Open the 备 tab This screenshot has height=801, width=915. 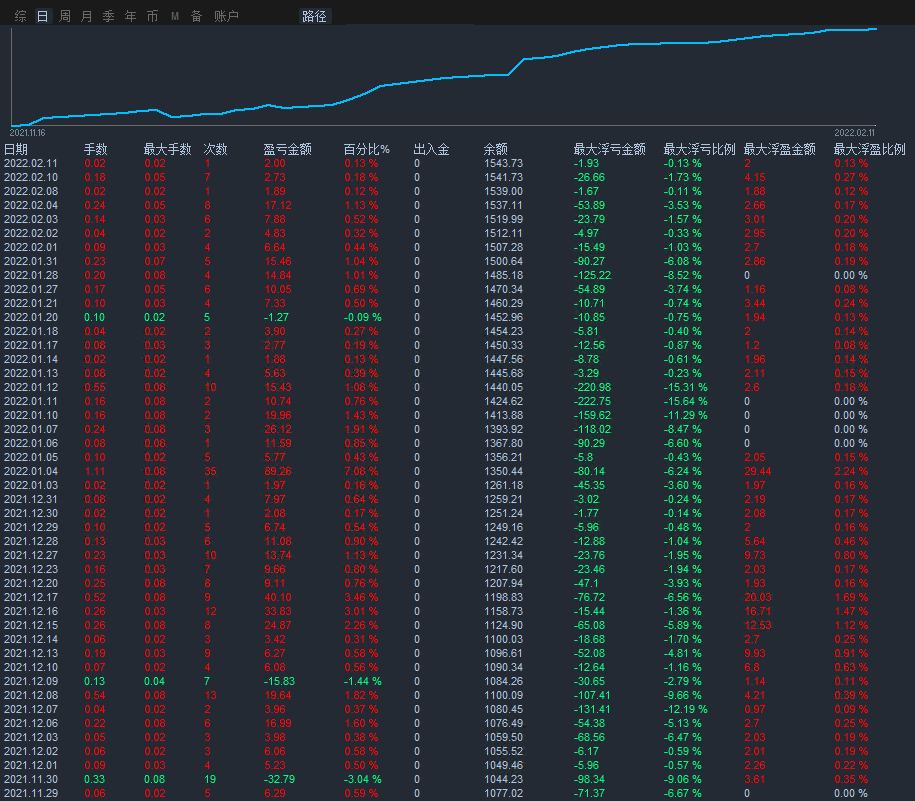tap(197, 16)
